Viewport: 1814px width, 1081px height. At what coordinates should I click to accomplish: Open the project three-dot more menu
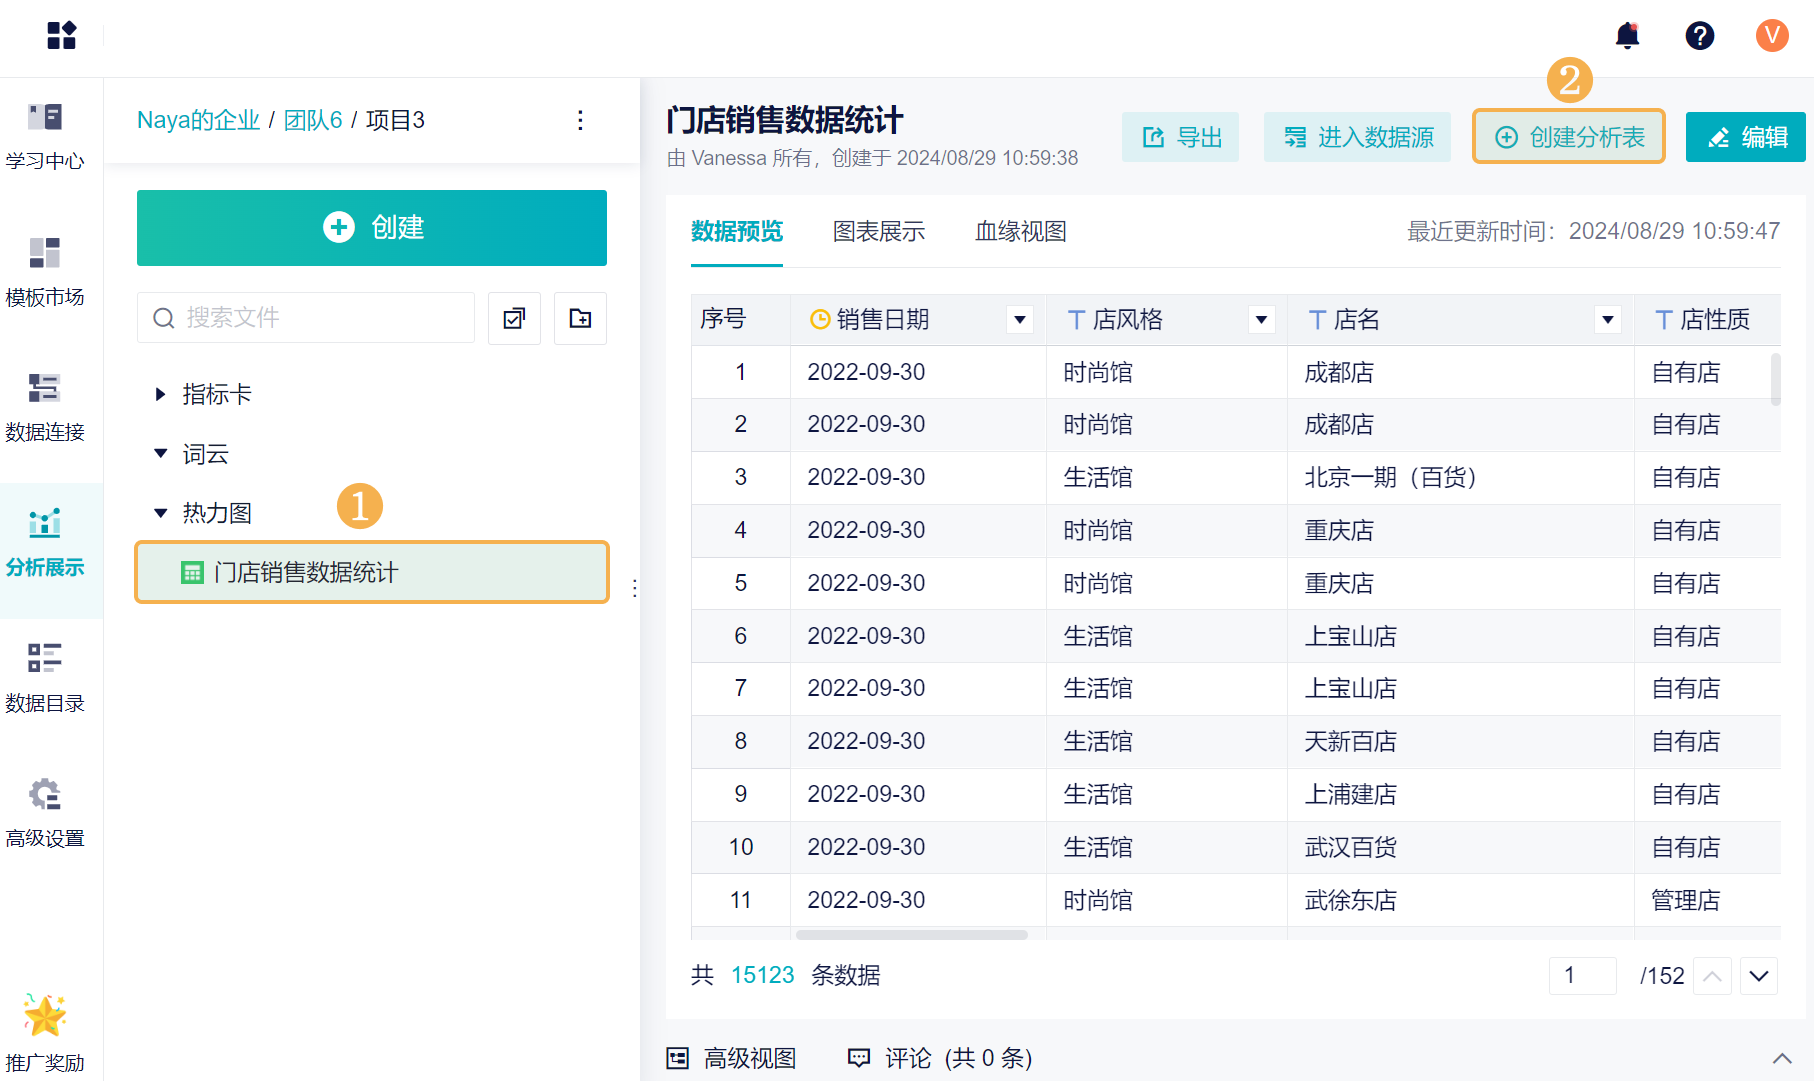tap(580, 120)
